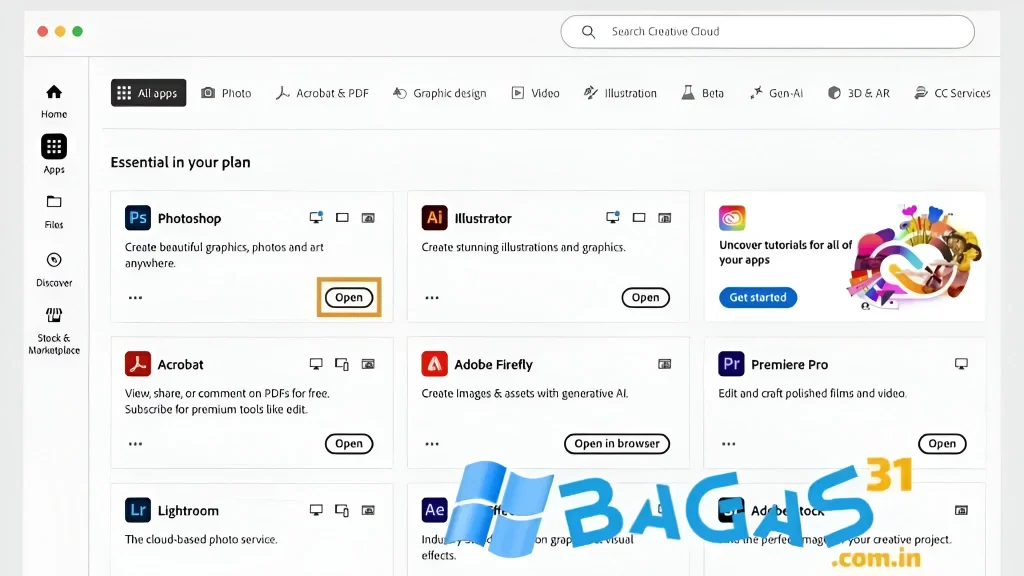Click the tablet platform icon on Illustrator card
Viewport: 1024px width, 576px height.
[639, 217]
